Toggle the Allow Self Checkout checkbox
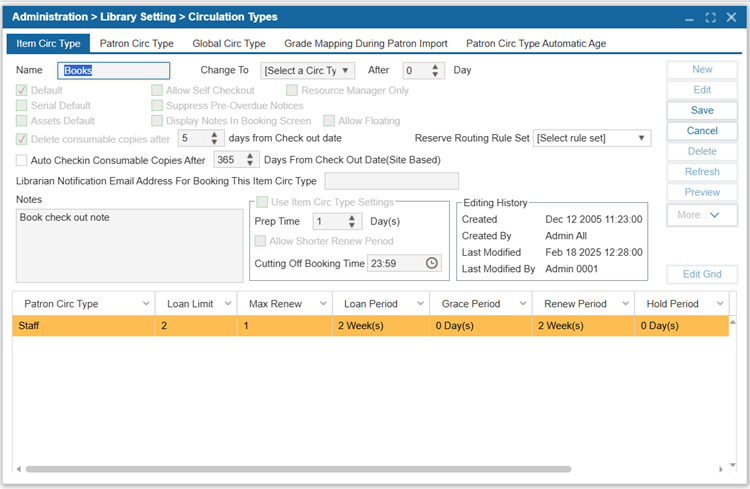 pyautogui.click(x=158, y=90)
